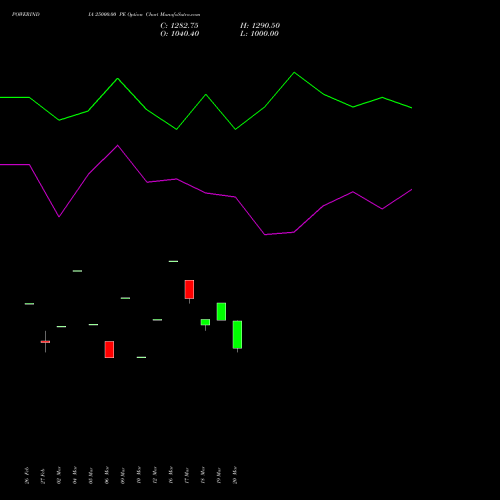Click the high price value H: 1290.50
500x500 pixels.
[260, 26]
